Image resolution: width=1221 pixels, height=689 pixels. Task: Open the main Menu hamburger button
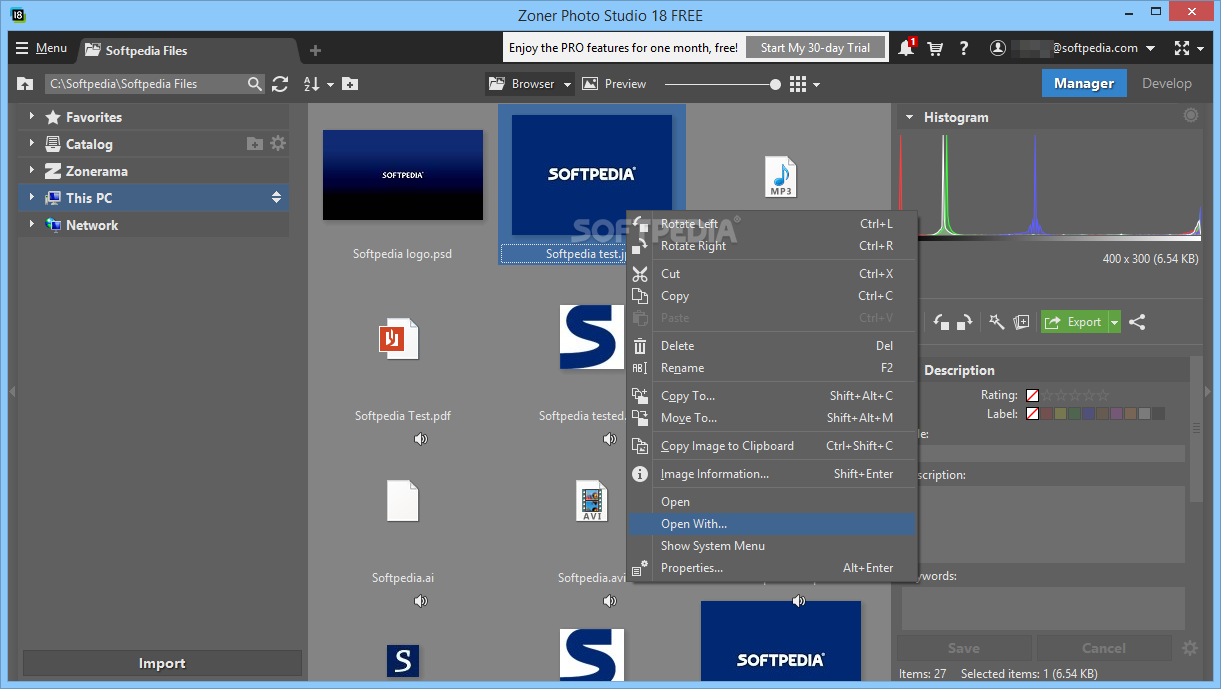click(41, 48)
